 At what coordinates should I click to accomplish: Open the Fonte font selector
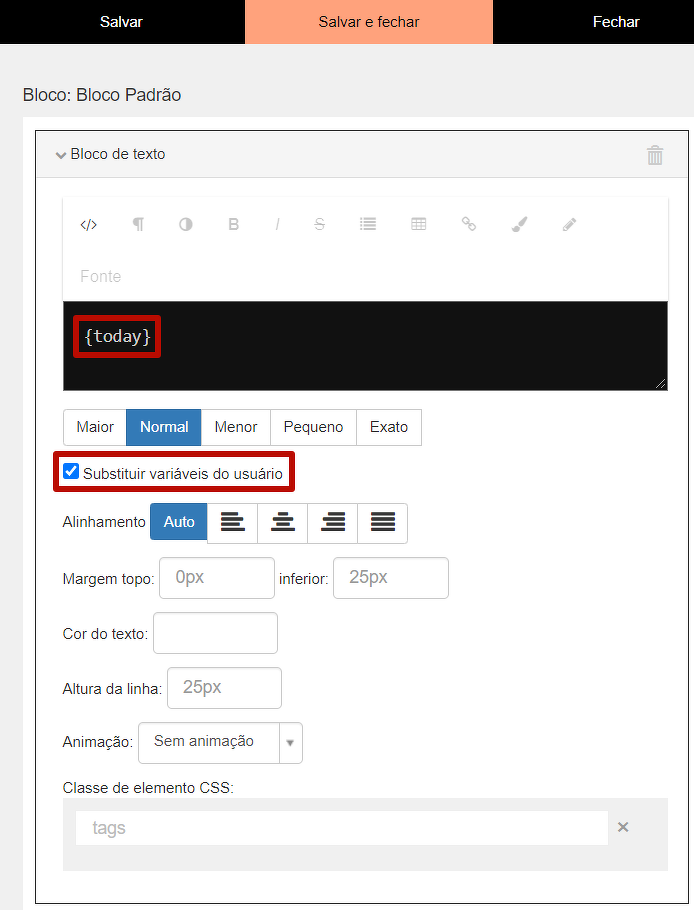click(101, 277)
